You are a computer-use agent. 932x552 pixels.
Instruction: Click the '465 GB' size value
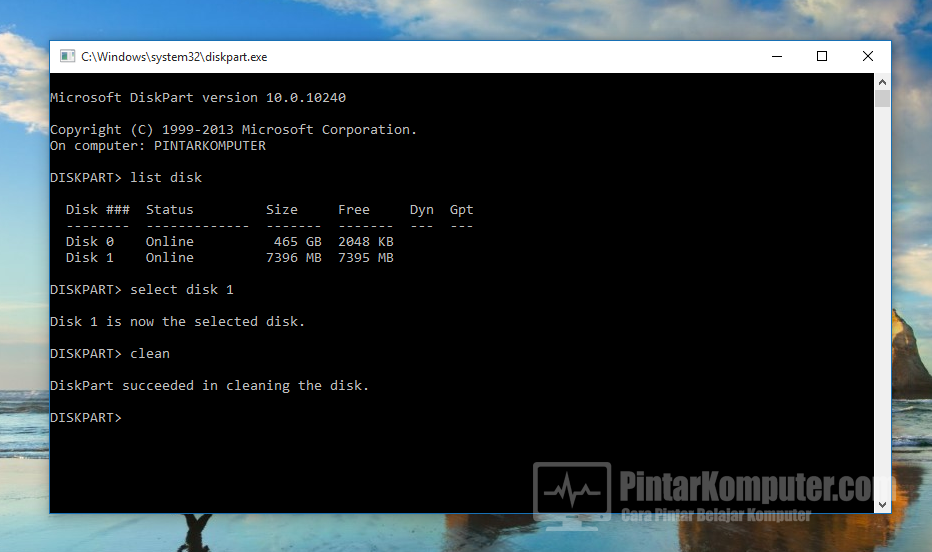point(298,242)
